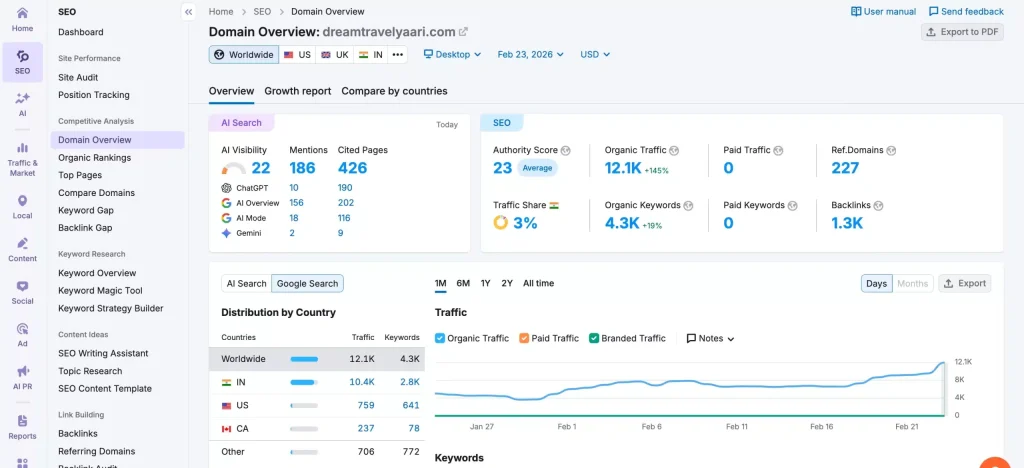Select the All time range
The image size is (1024, 468).
point(538,283)
